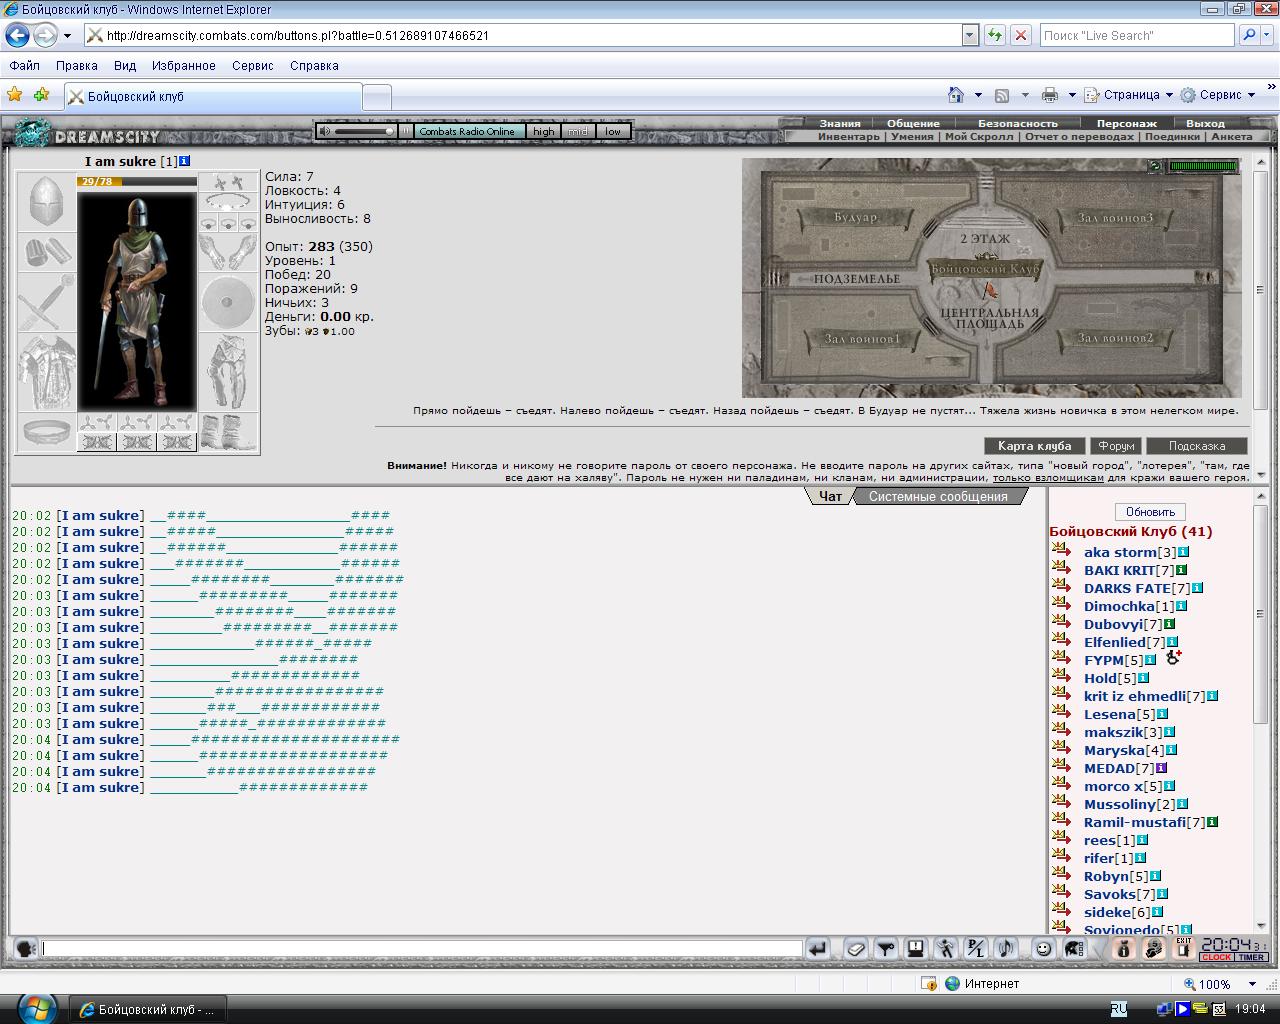Open IE Сервис toolbar dropdown
Screen dimensions: 1280x1024
(1218, 95)
